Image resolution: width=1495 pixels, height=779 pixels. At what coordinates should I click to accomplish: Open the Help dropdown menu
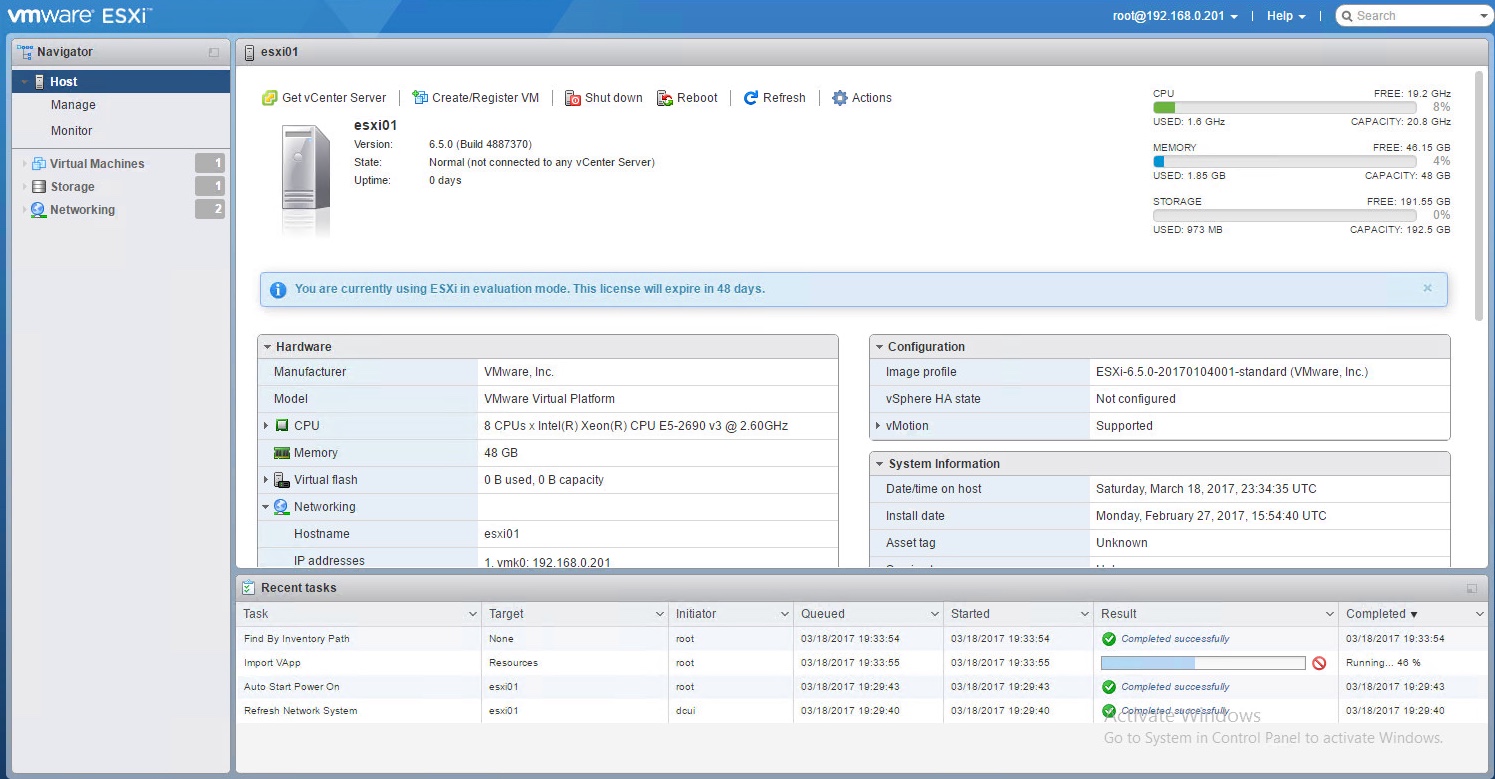tap(1286, 16)
